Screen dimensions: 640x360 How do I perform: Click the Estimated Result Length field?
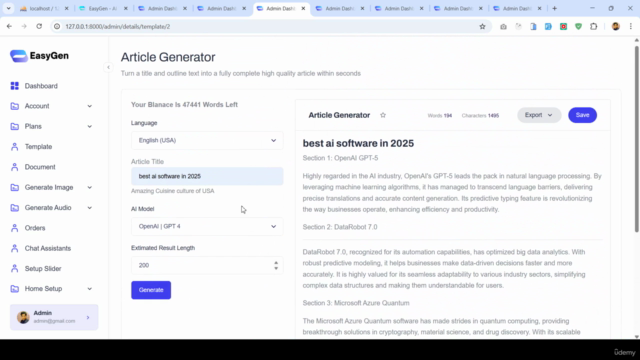207,265
